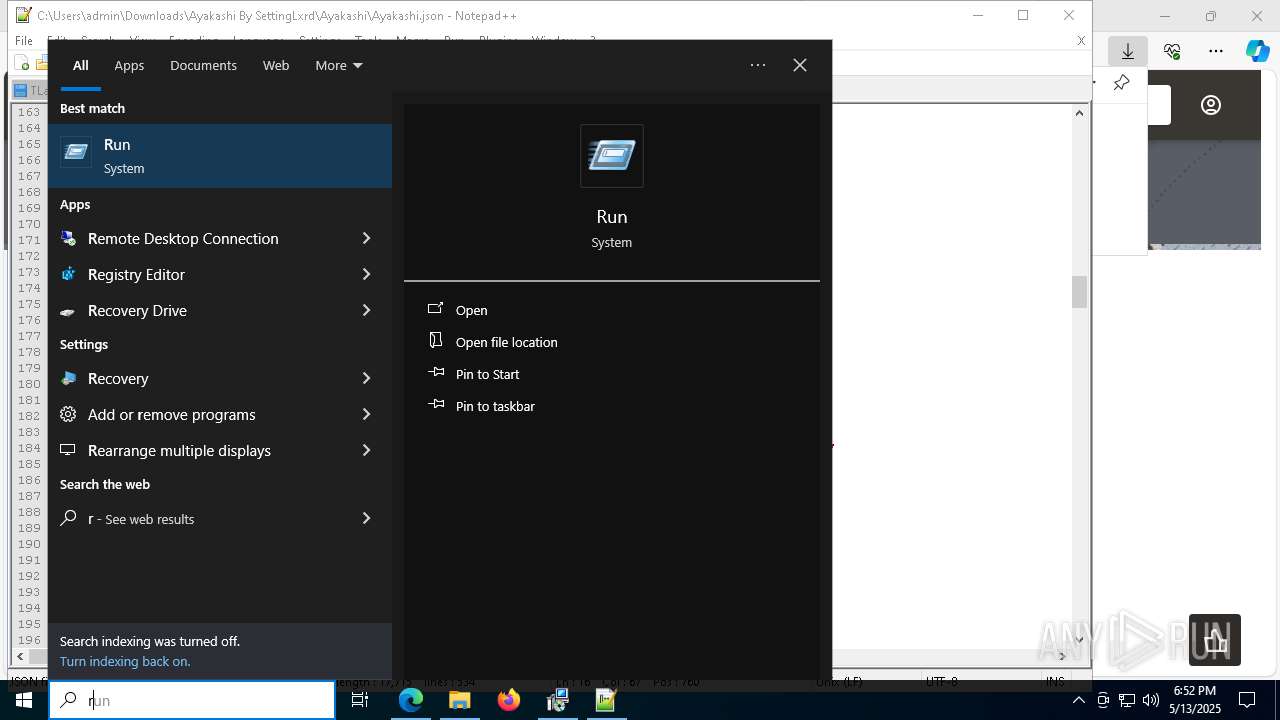Open Copilot in Edge toolbar
Screen dimensions: 1280x720
tap(1258, 51)
